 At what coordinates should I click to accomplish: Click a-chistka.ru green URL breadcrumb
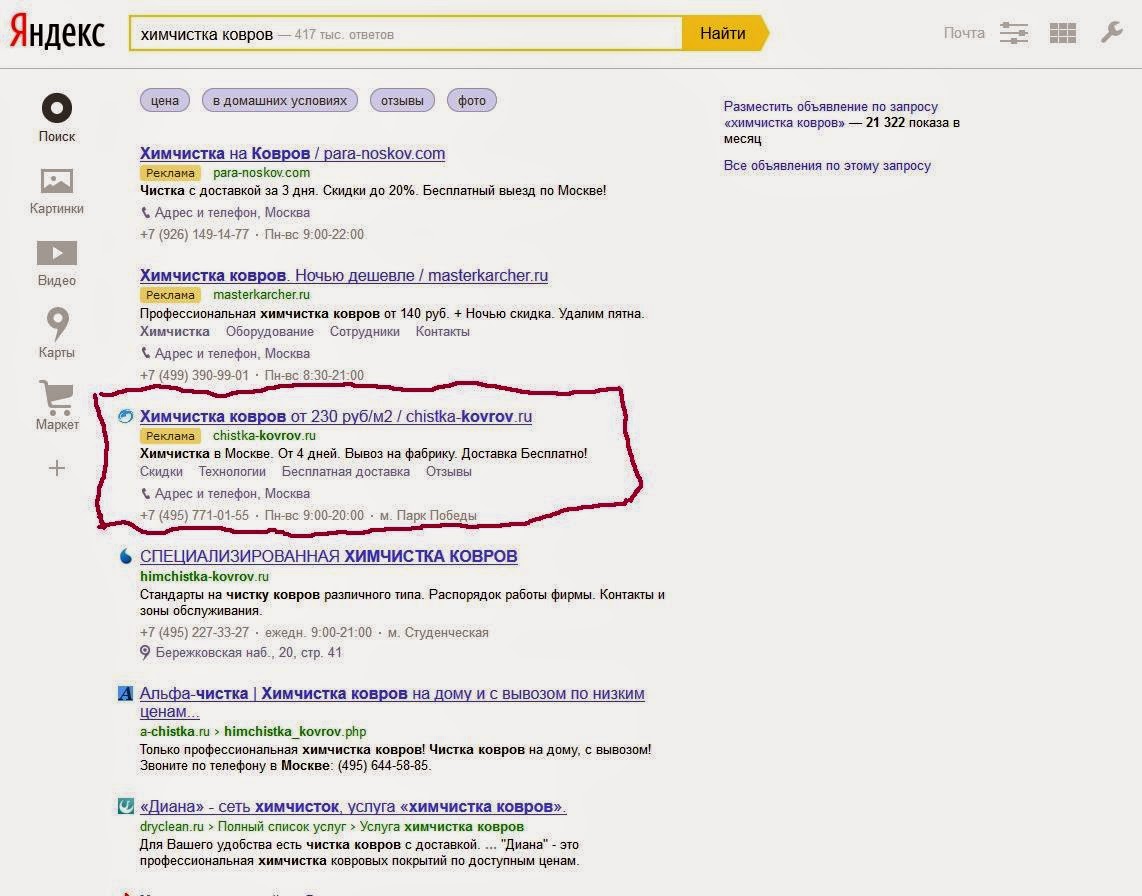pyautogui.click(x=175, y=731)
